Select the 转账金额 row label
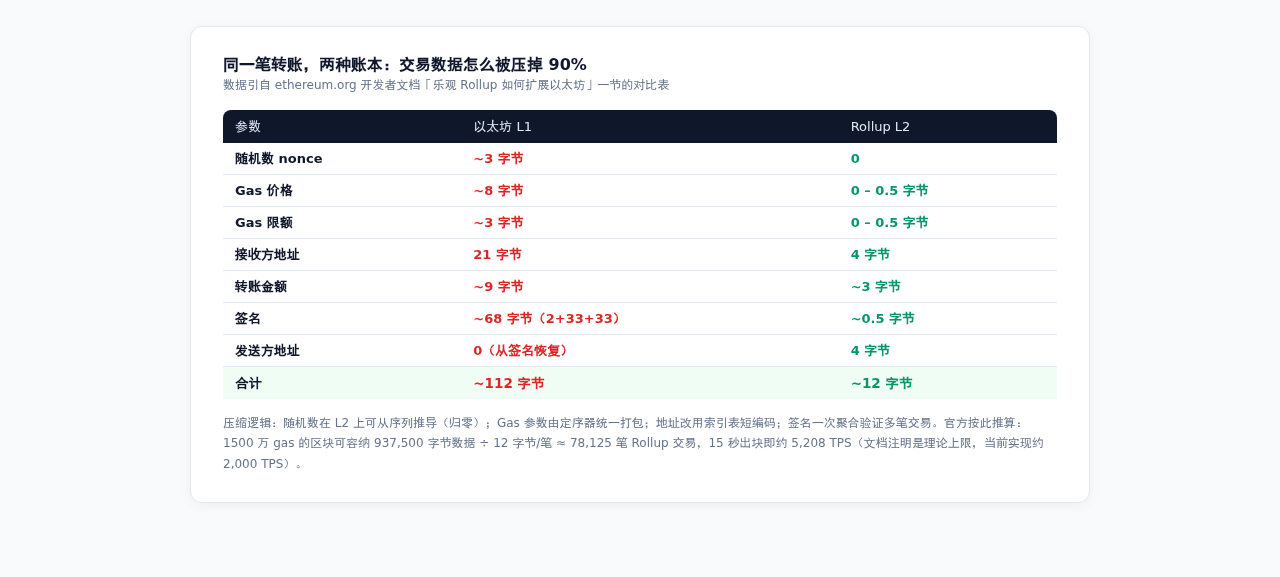This screenshot has height=577, width=1280. coord(261,287)
